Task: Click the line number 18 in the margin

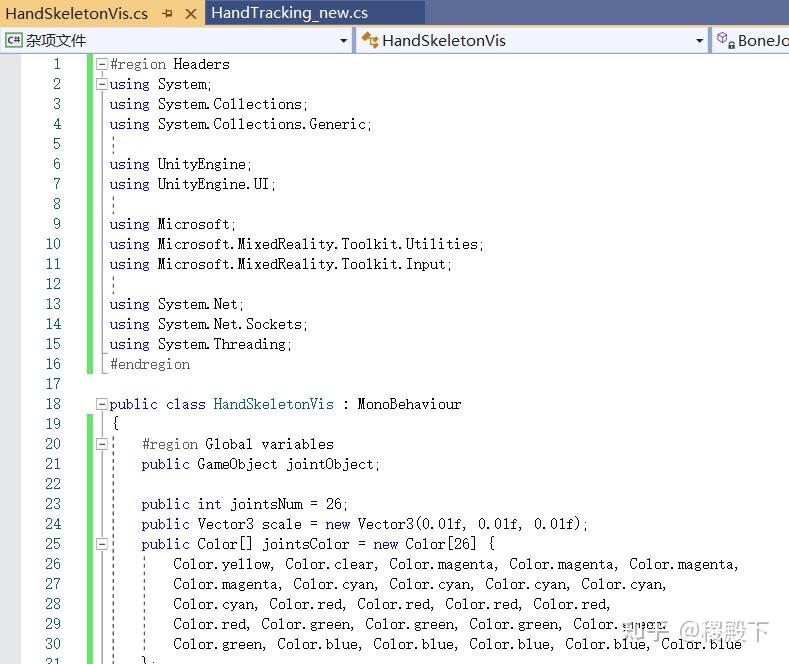Action: click(53, 404)
